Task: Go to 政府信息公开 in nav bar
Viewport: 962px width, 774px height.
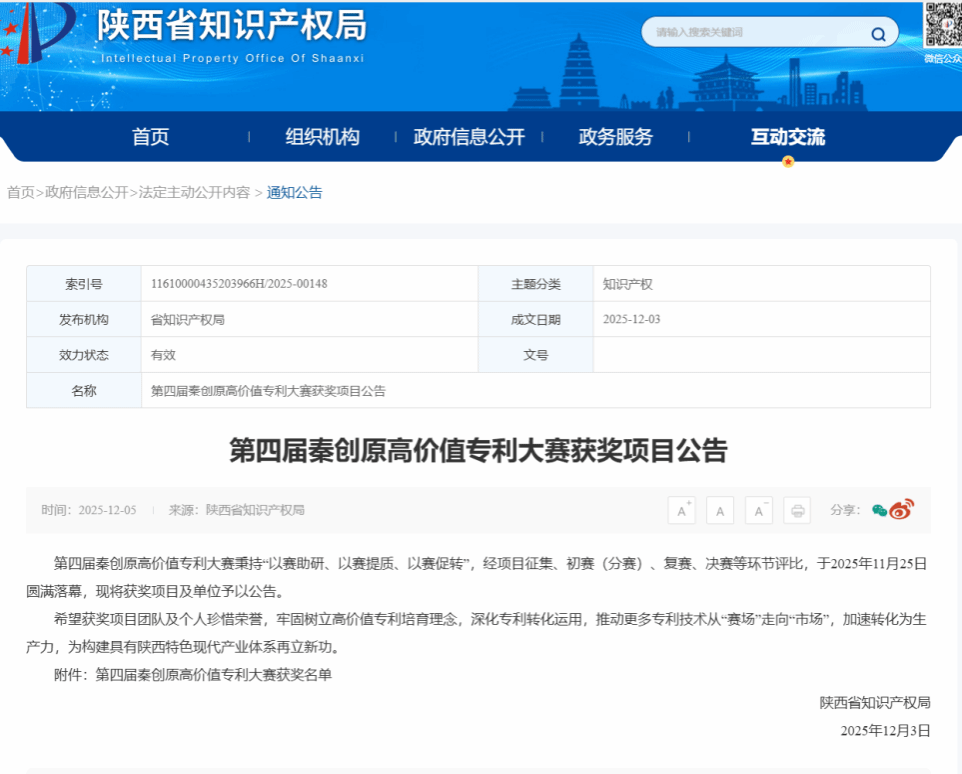Action: pos(469,137)
